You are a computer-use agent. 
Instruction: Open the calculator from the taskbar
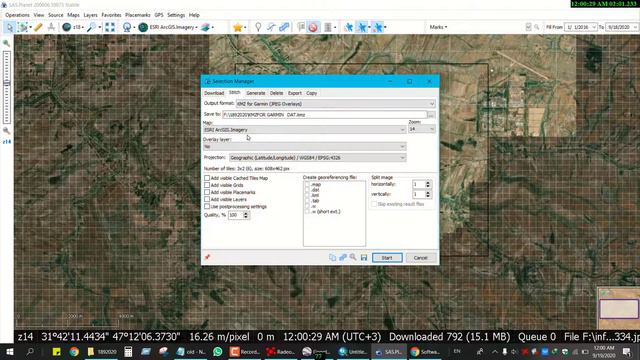128,351
